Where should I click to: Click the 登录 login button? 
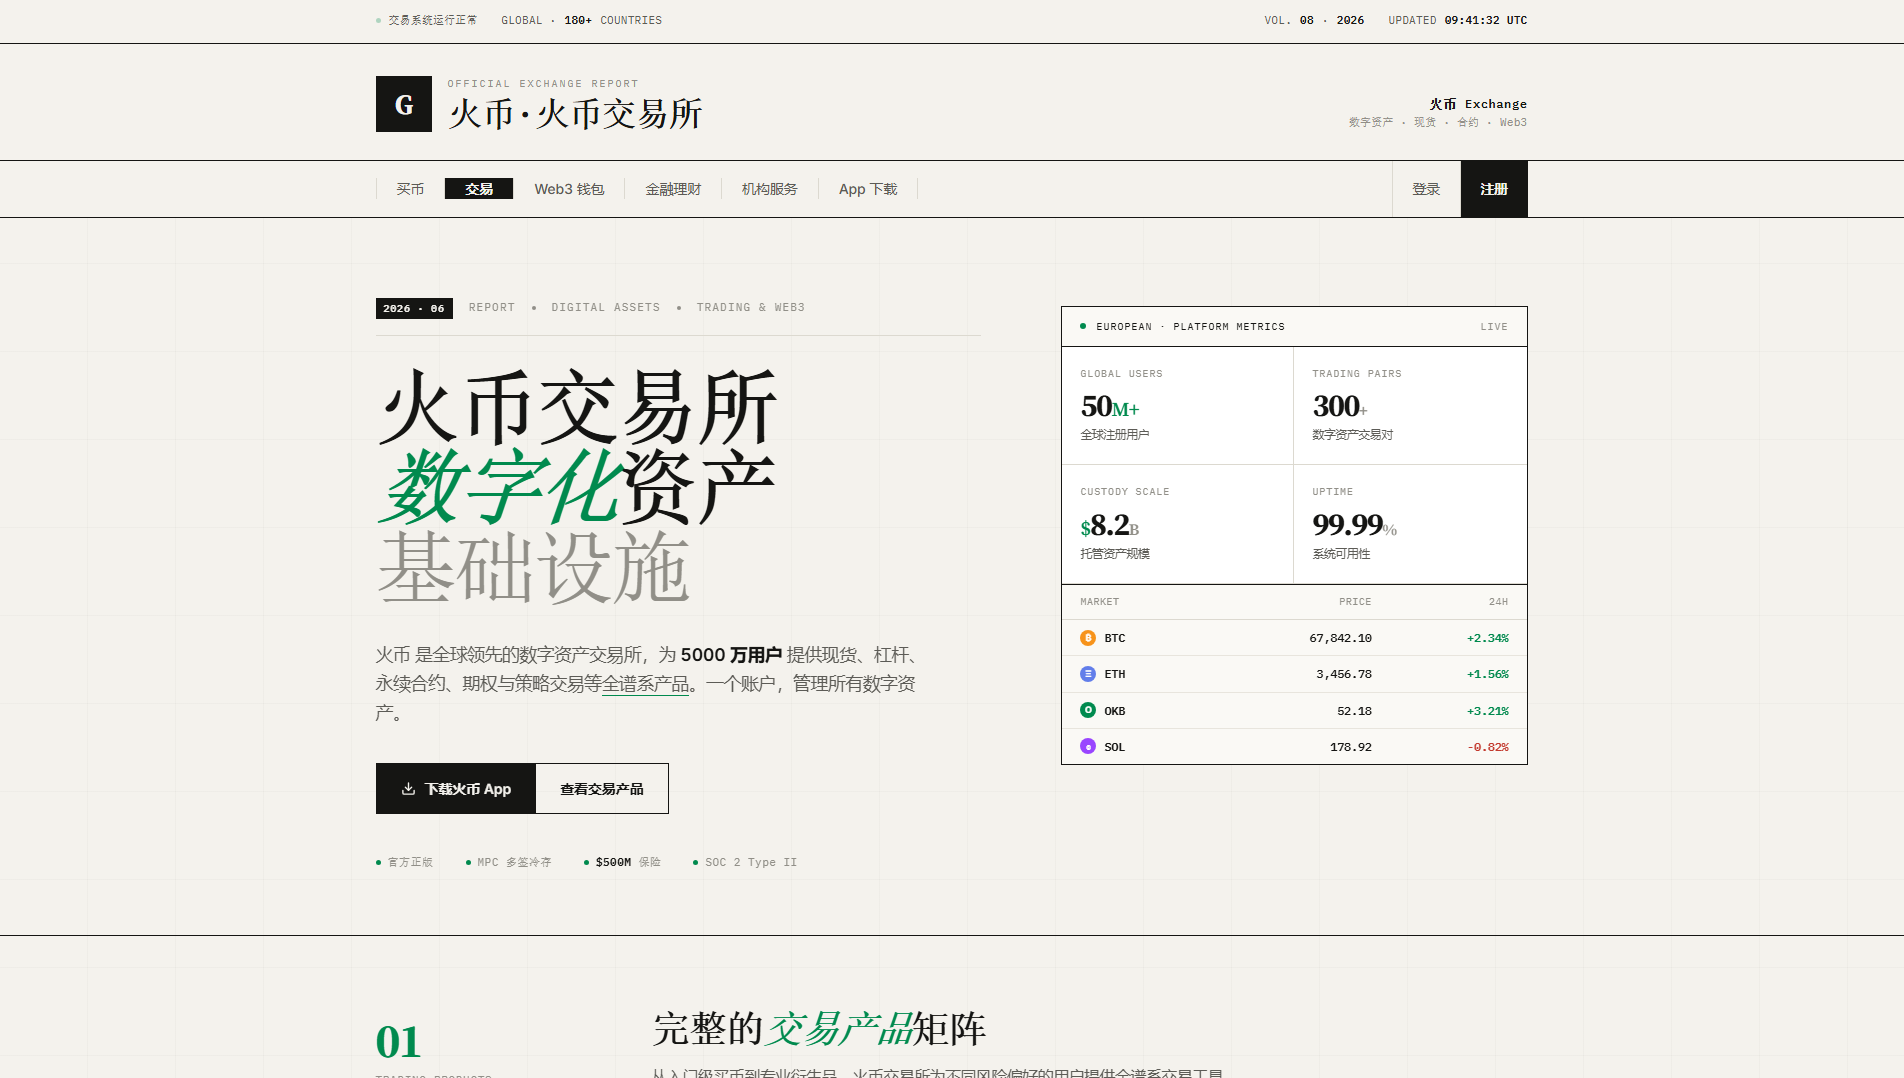pos(1426,189)
